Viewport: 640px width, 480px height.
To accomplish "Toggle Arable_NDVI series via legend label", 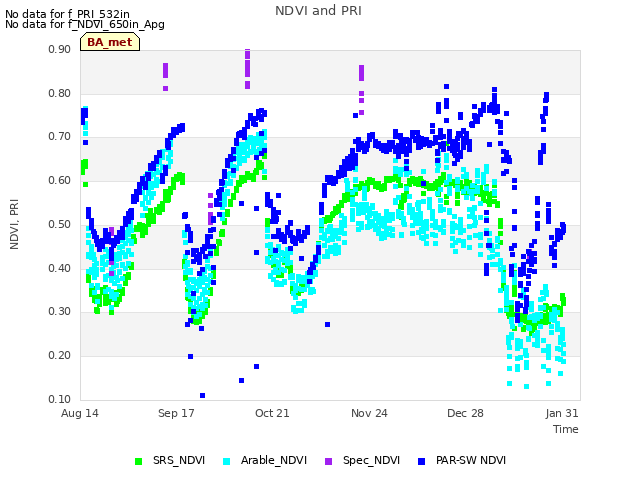I will (x=274, y=460).
